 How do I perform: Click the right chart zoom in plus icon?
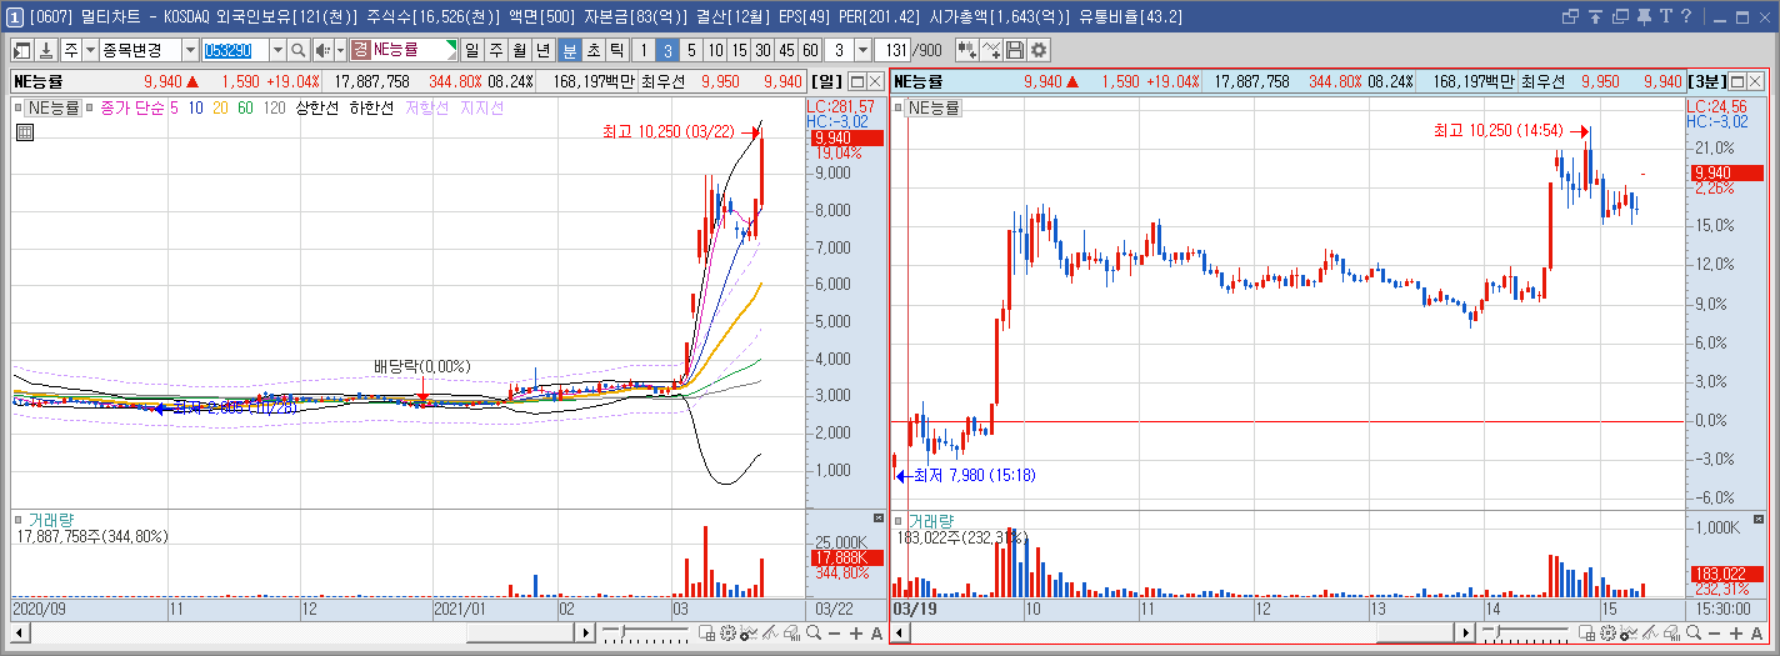point(1736,633)
